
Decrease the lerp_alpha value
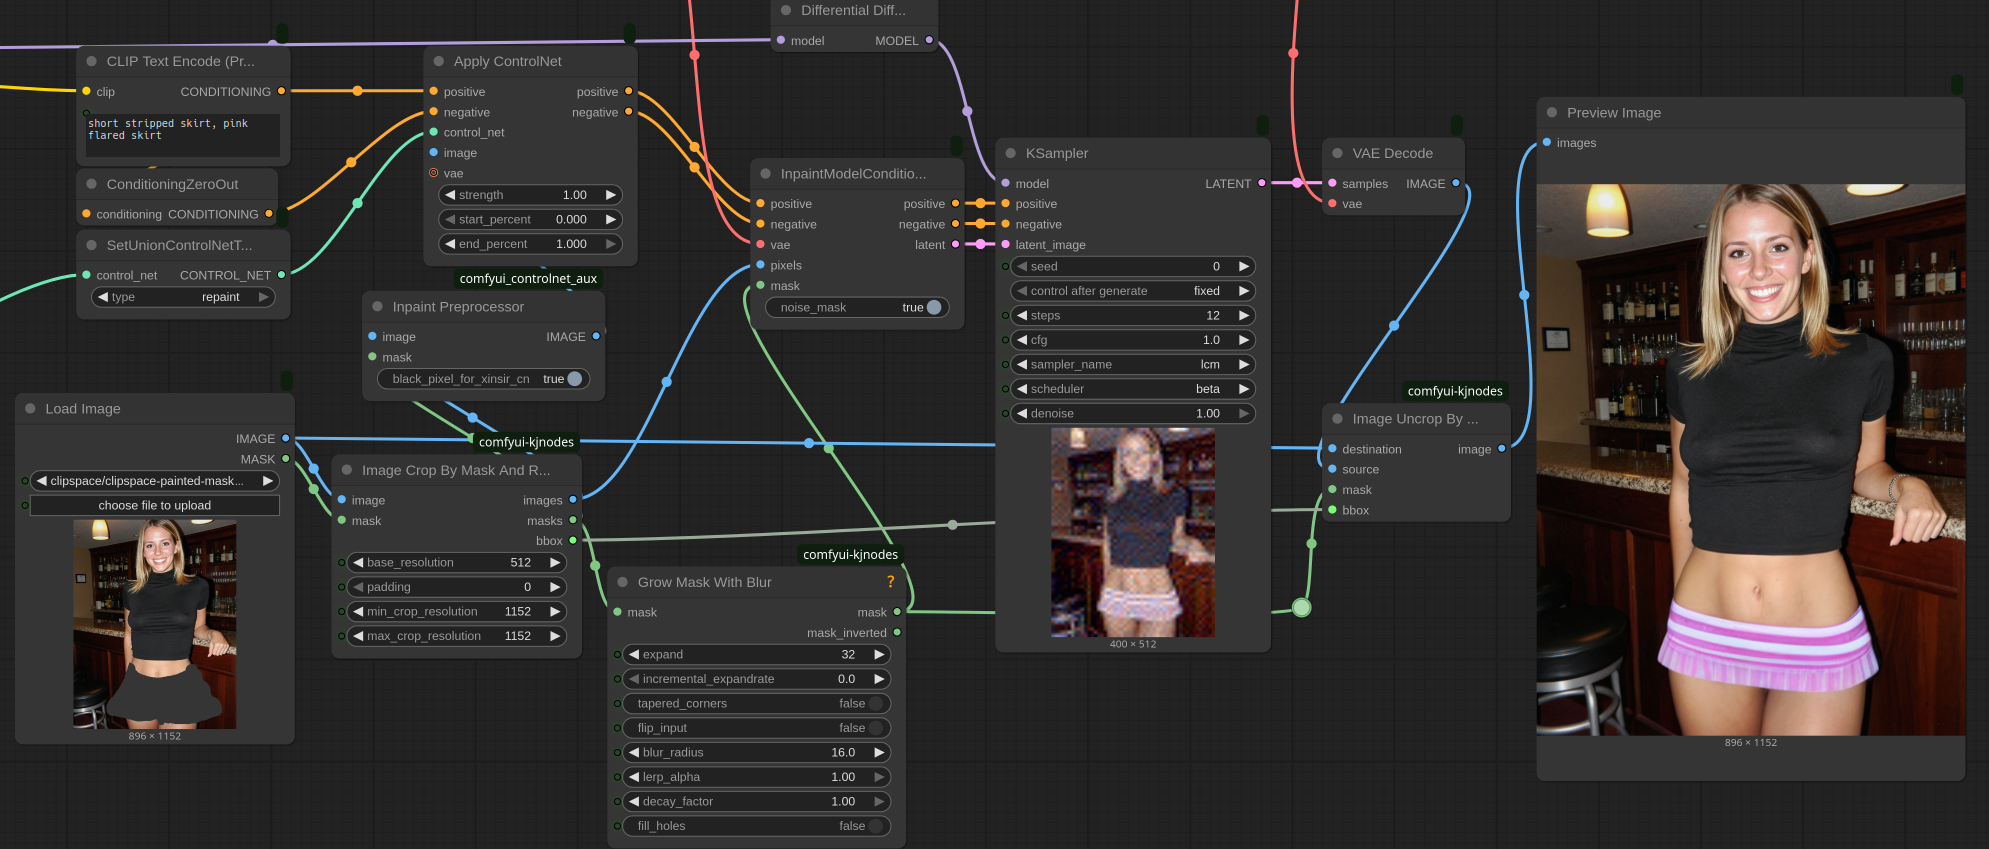(x=634, y=777)
